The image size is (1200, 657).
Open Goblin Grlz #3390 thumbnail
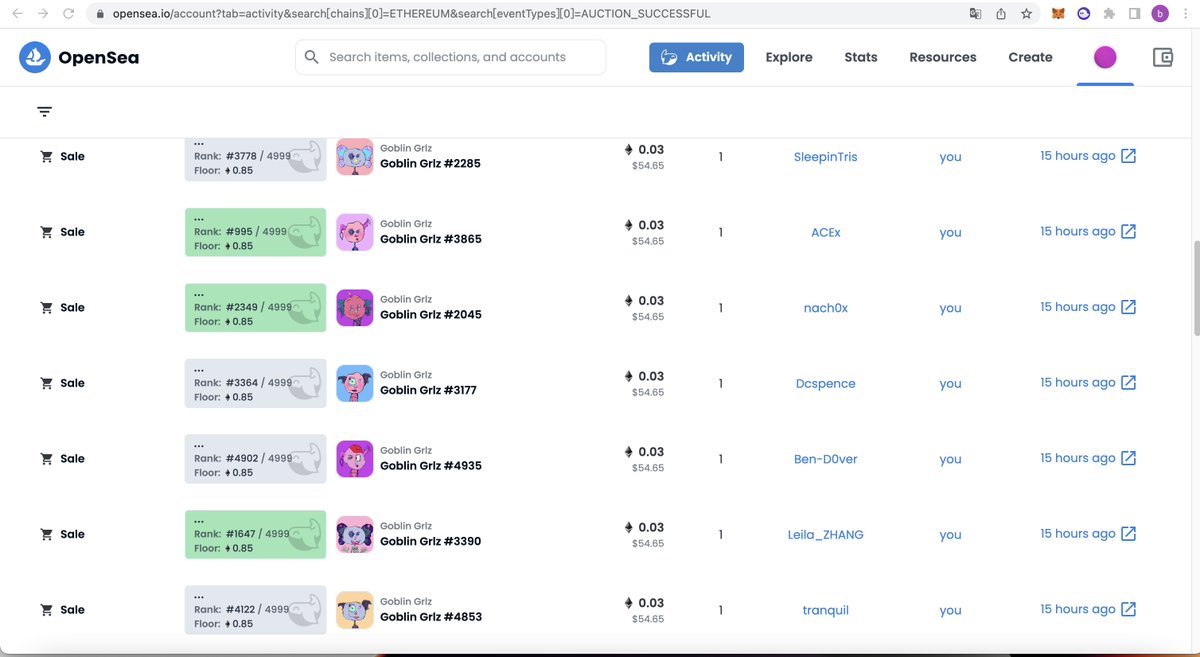pos(355,534)
